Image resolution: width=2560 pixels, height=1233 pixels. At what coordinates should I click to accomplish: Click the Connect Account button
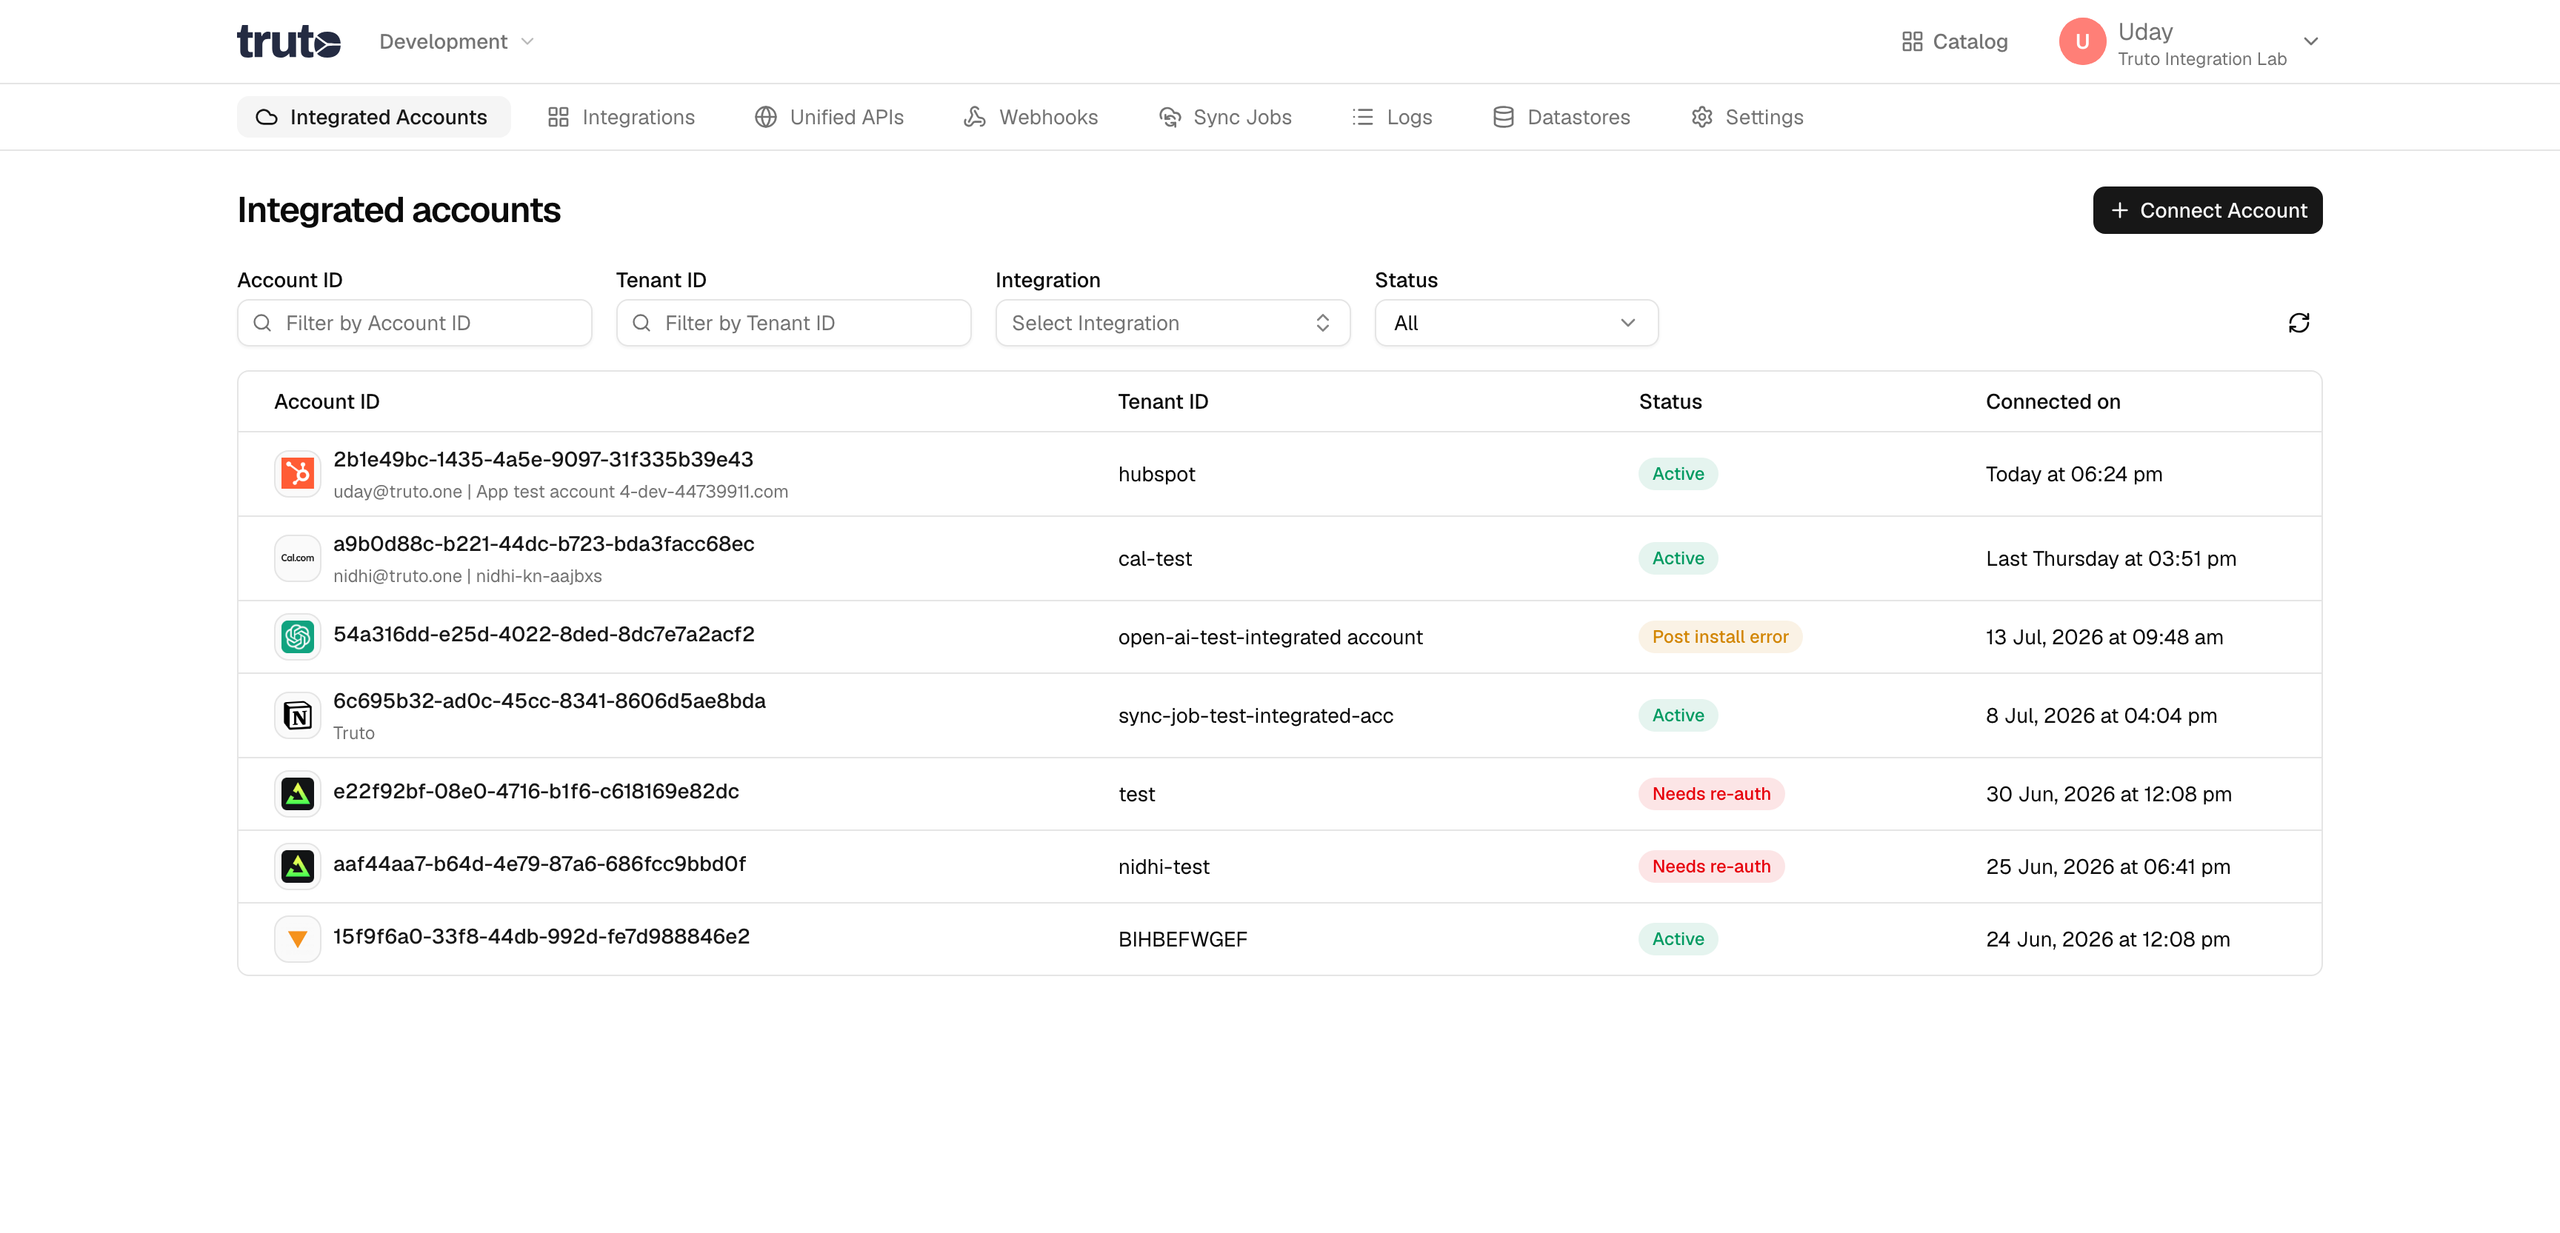point(2207,210)
